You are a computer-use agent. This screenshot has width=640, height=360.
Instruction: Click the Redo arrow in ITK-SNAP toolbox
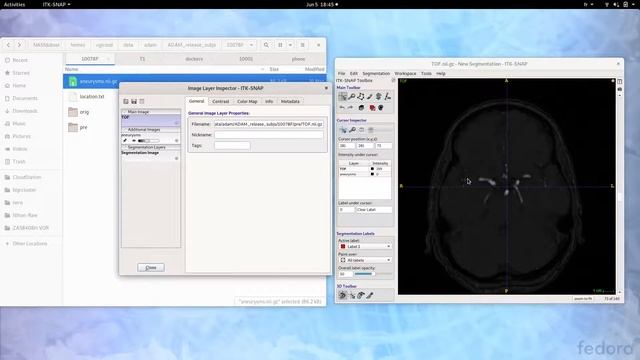(x=350, y=108)
